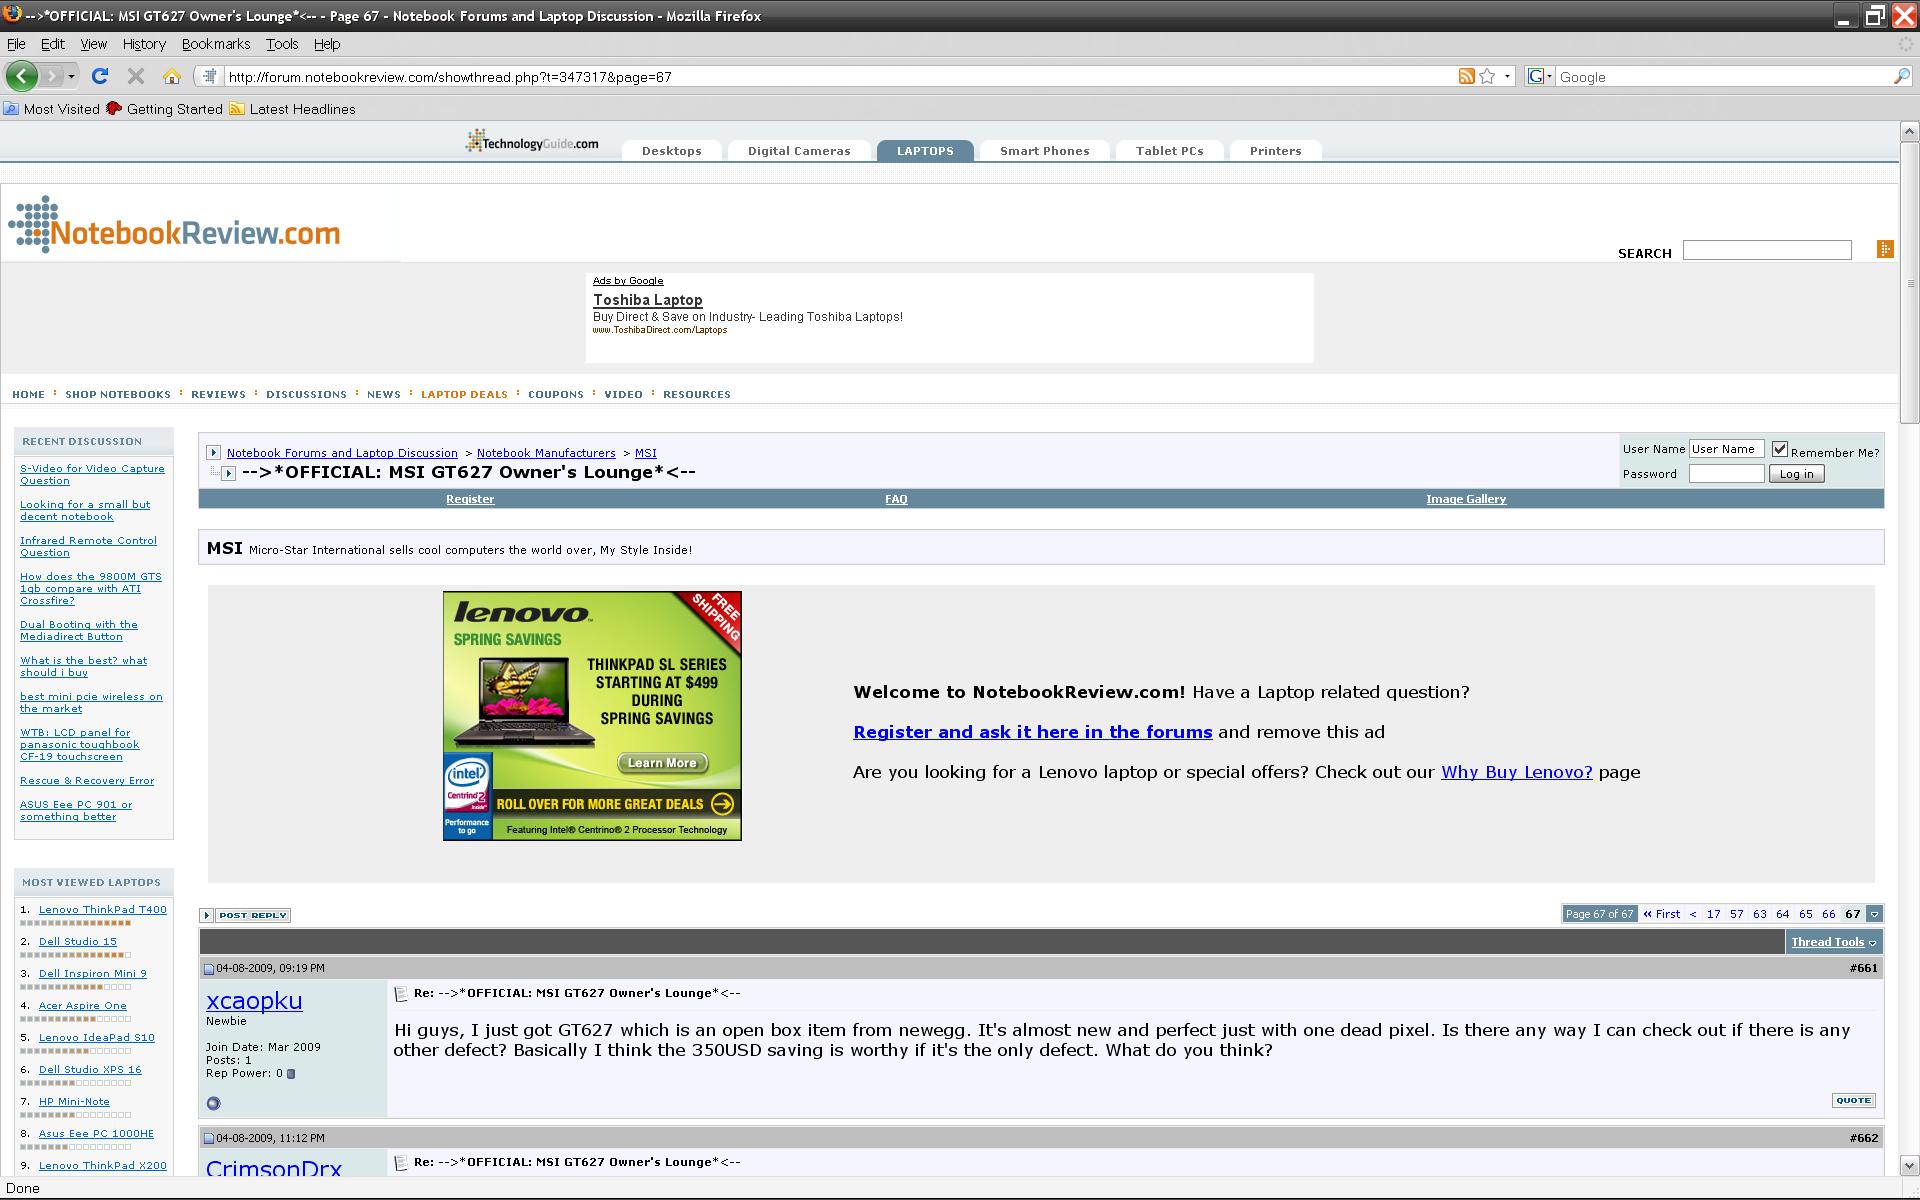This screenshot has height=1200, width=1920.
Task: Open the Tools menu
Action: click(282, 44)
